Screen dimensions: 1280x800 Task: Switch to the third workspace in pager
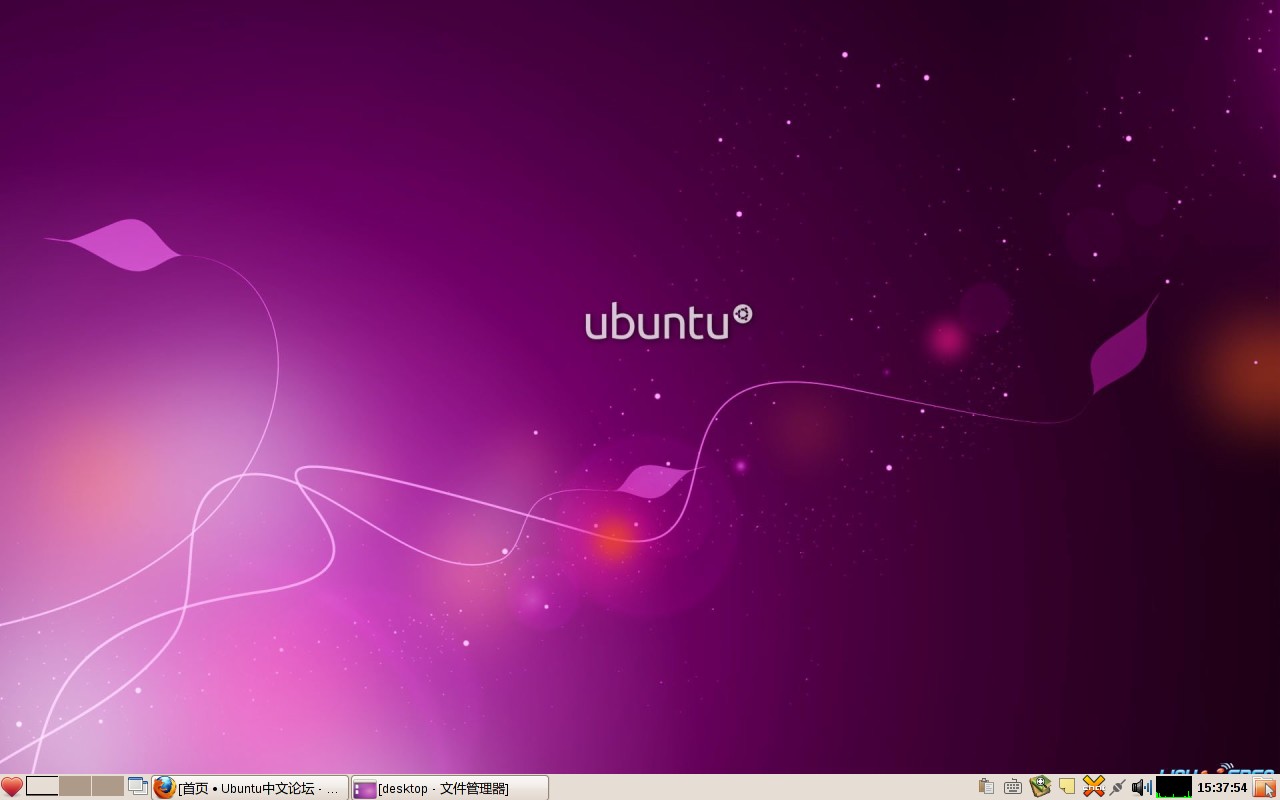[x=108, y=787]
